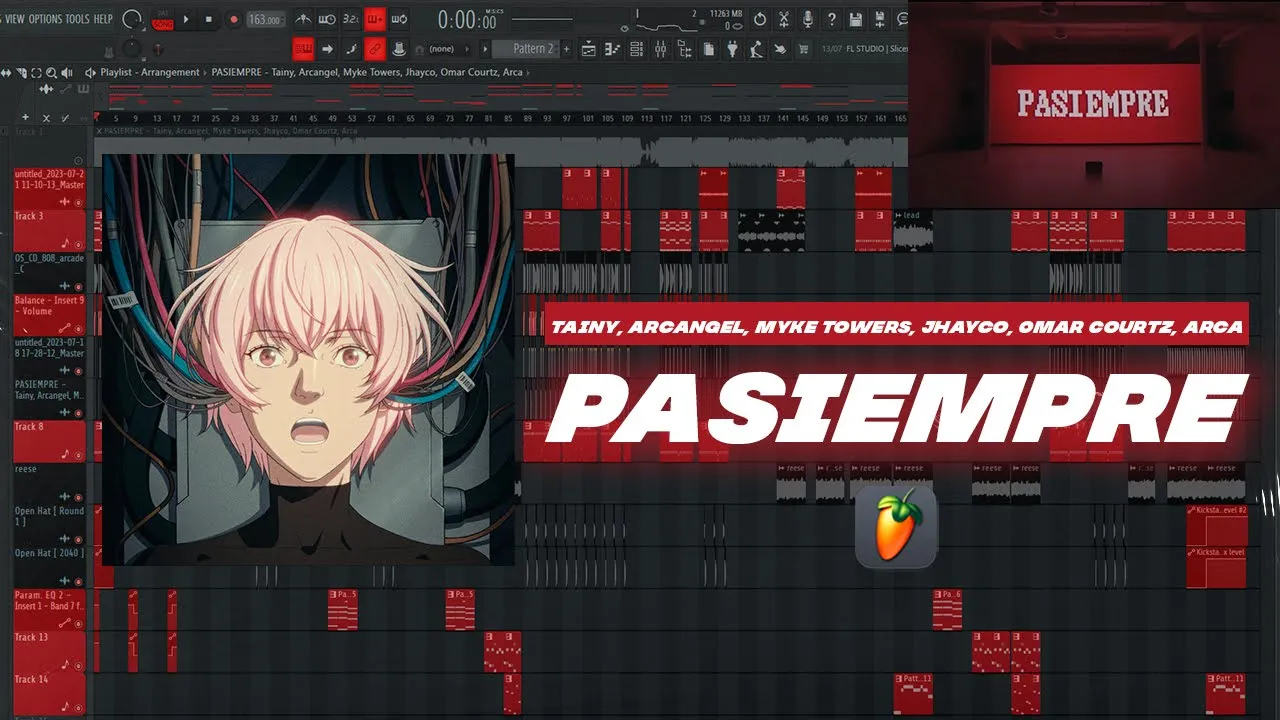Toggle the highlighted overdub button

(375, 19)
